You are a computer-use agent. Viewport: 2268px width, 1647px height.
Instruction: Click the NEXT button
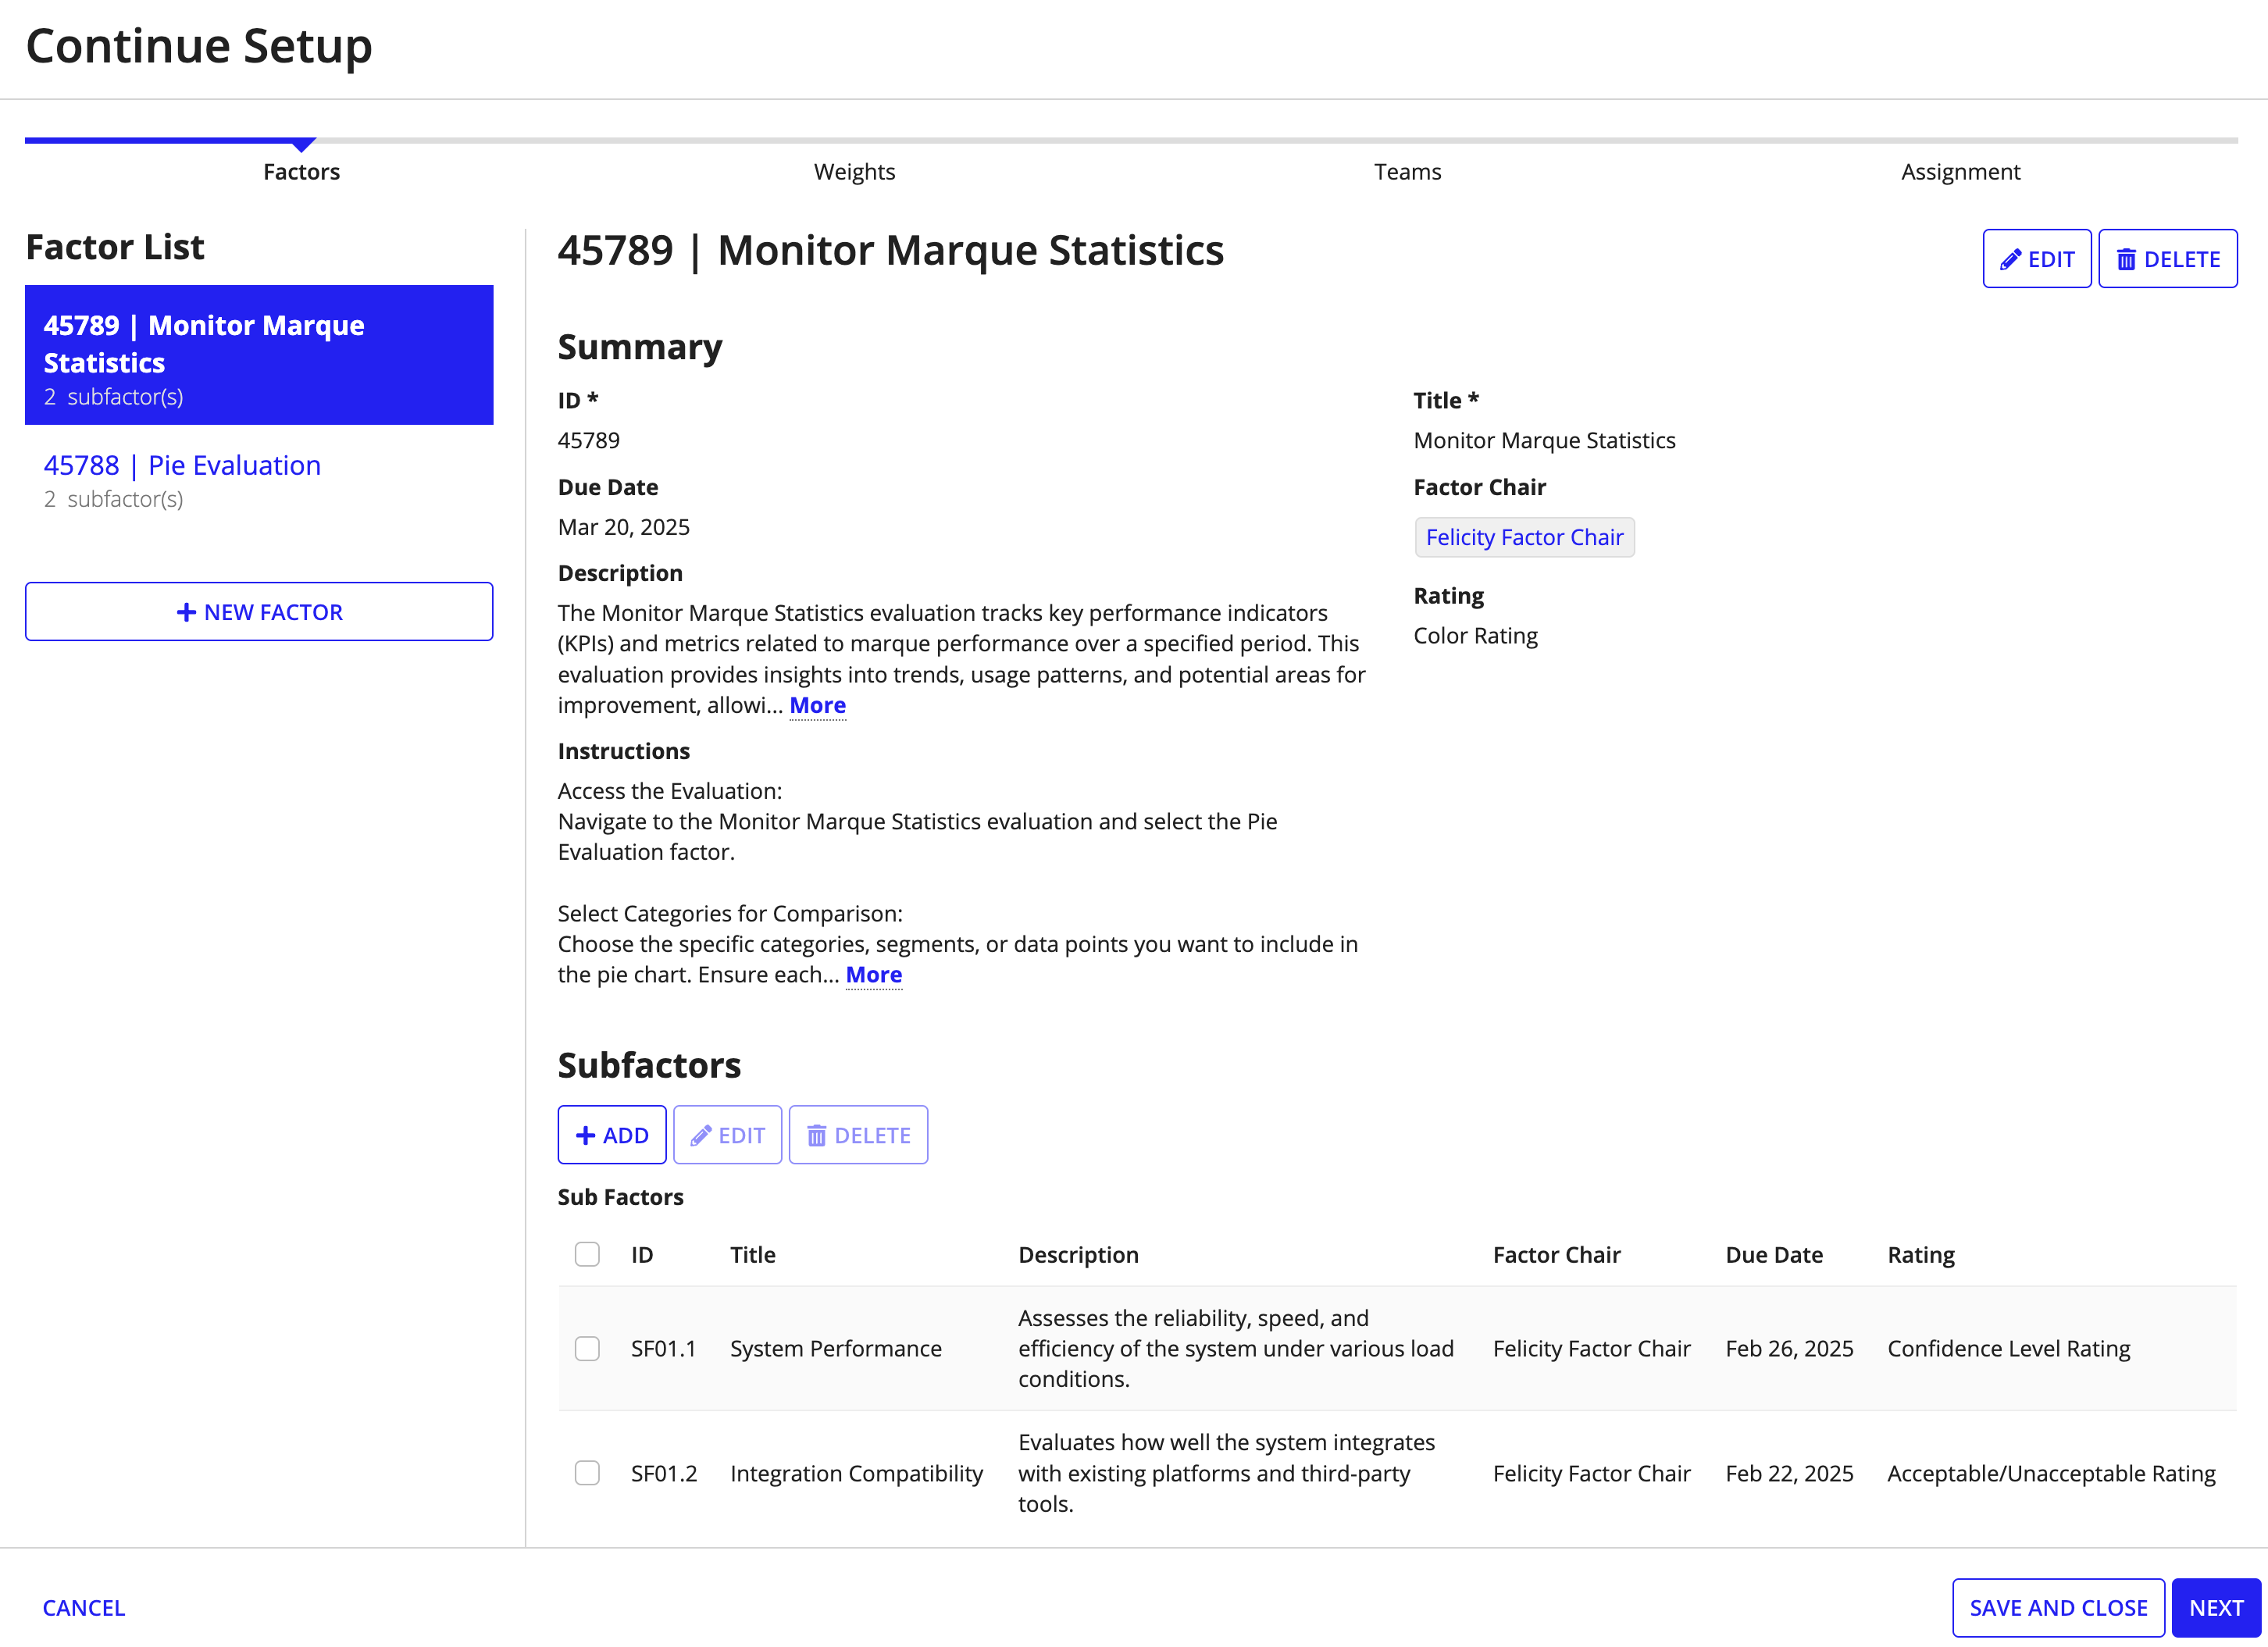pyautogui.click(x=2216, y=1608)
